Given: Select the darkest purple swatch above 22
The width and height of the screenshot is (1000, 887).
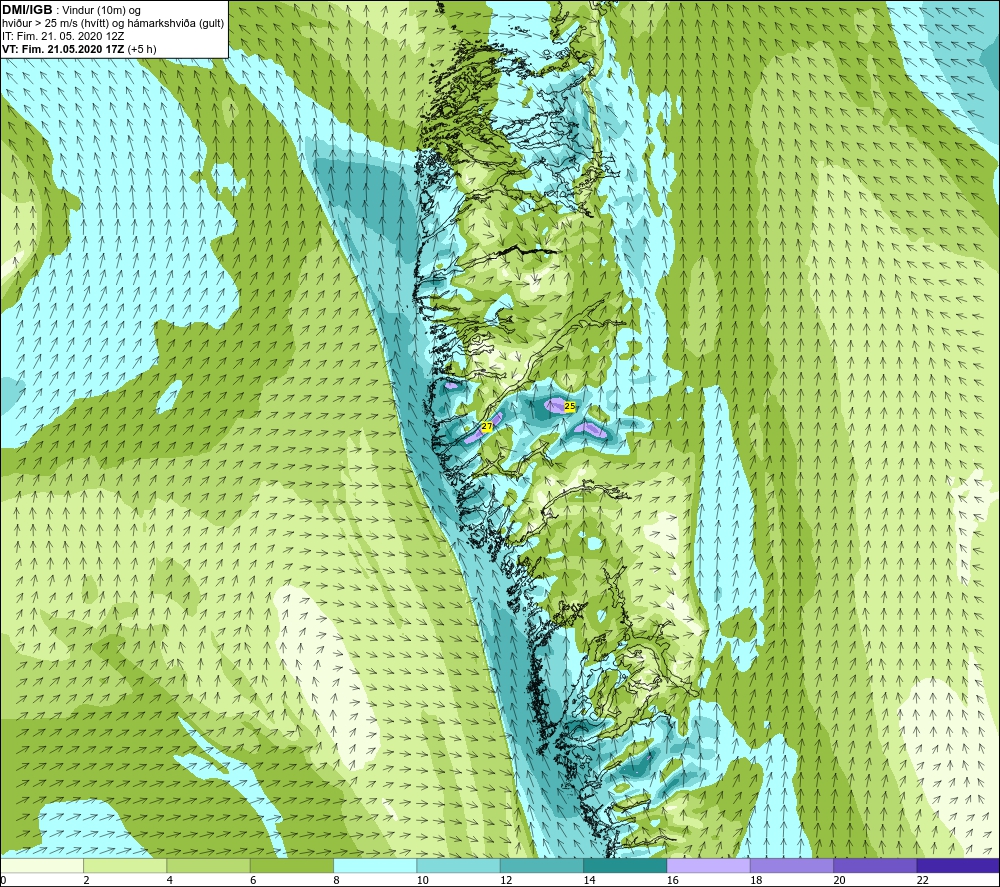Looking at the screenshot, I should [958, 865].
